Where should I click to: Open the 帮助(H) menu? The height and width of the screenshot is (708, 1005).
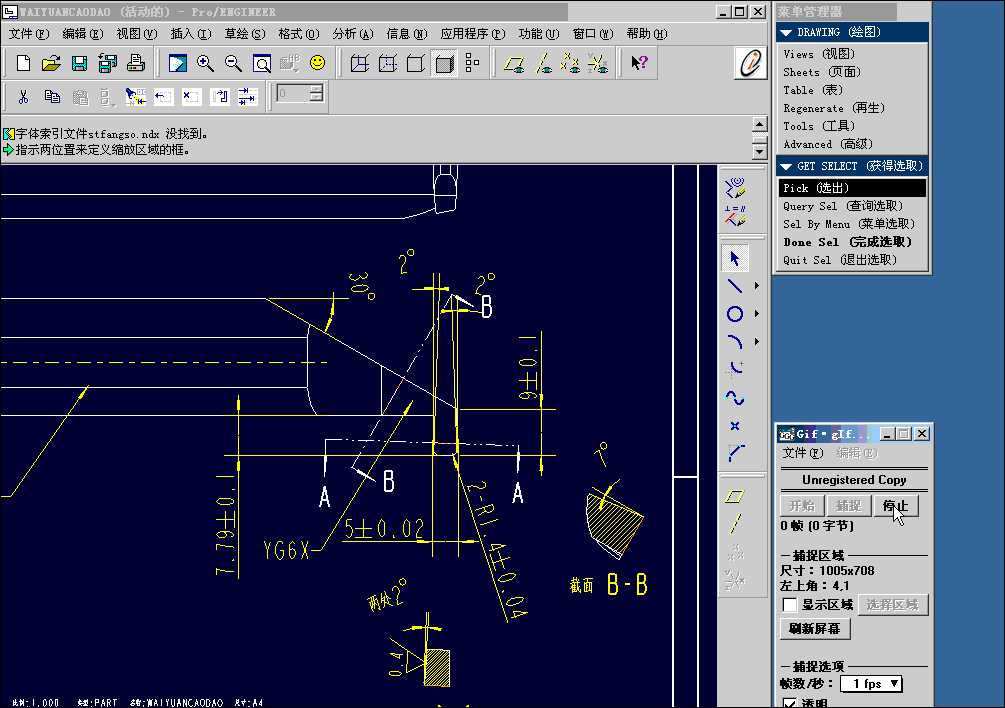(647, 34)
